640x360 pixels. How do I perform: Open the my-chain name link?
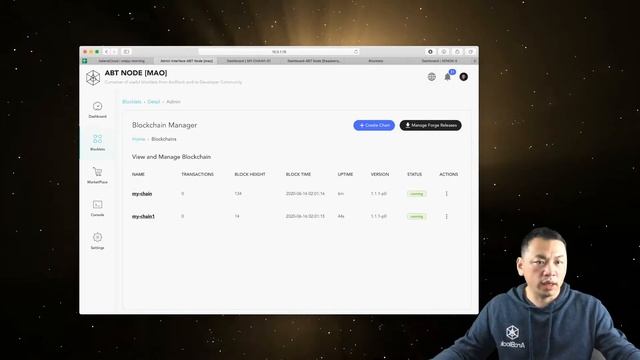click(142, 194)
